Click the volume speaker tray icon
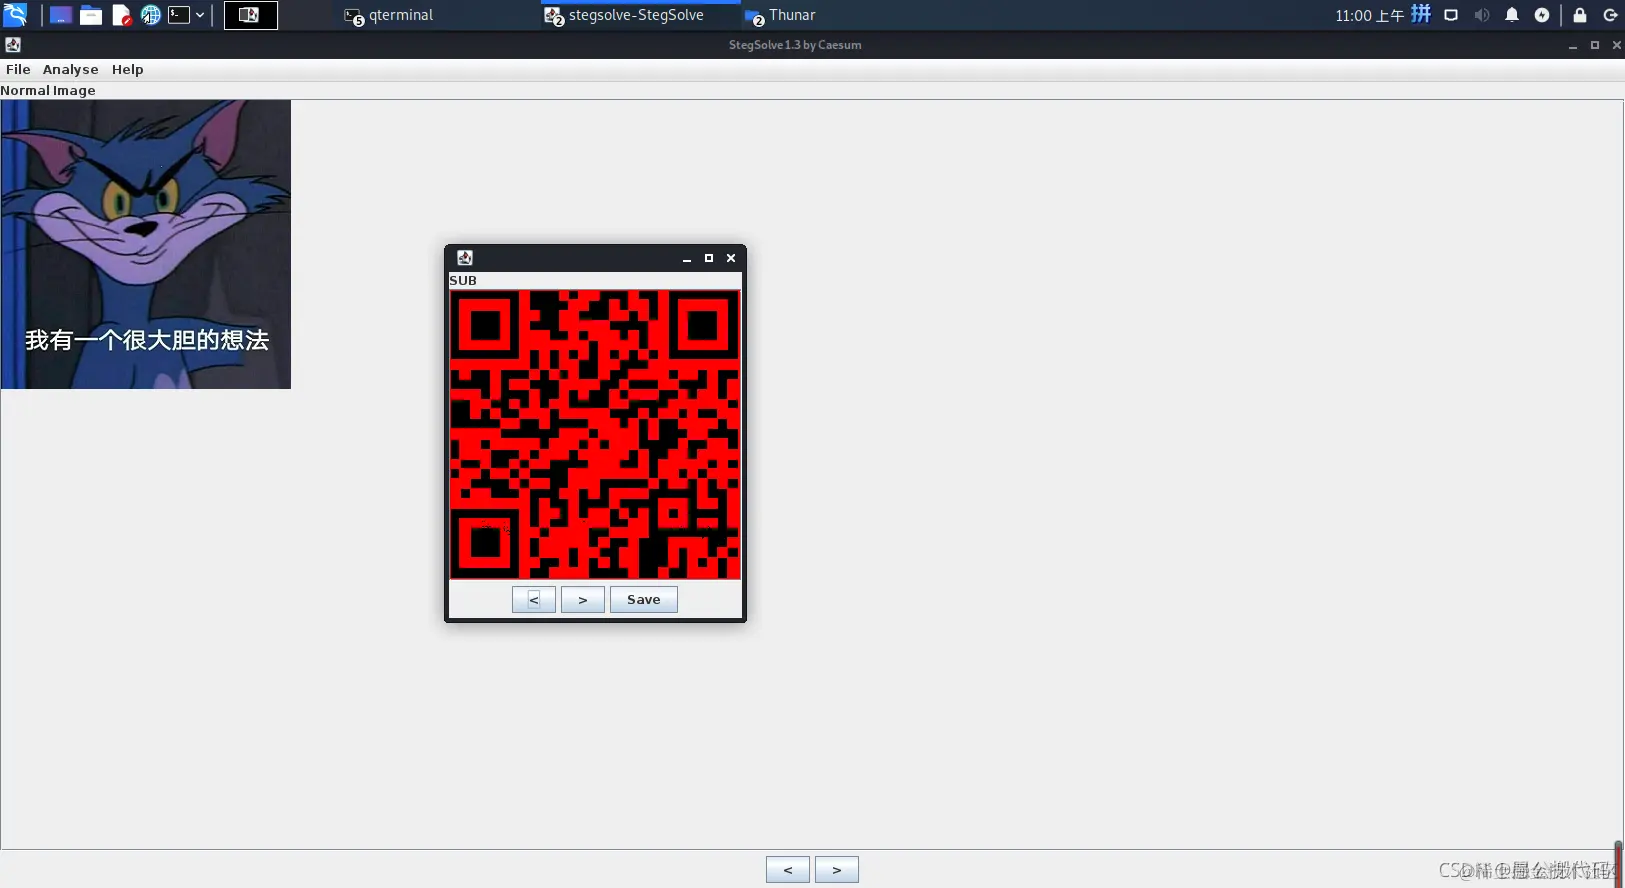Screen dimensions: 1625x888 coord(1481,15)
